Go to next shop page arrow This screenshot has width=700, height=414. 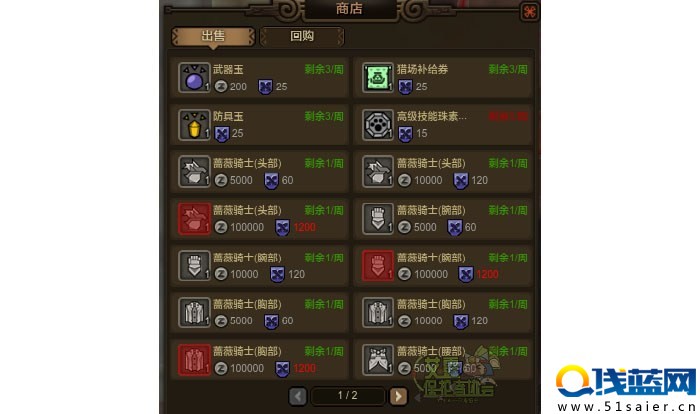(x=399, y=396)
